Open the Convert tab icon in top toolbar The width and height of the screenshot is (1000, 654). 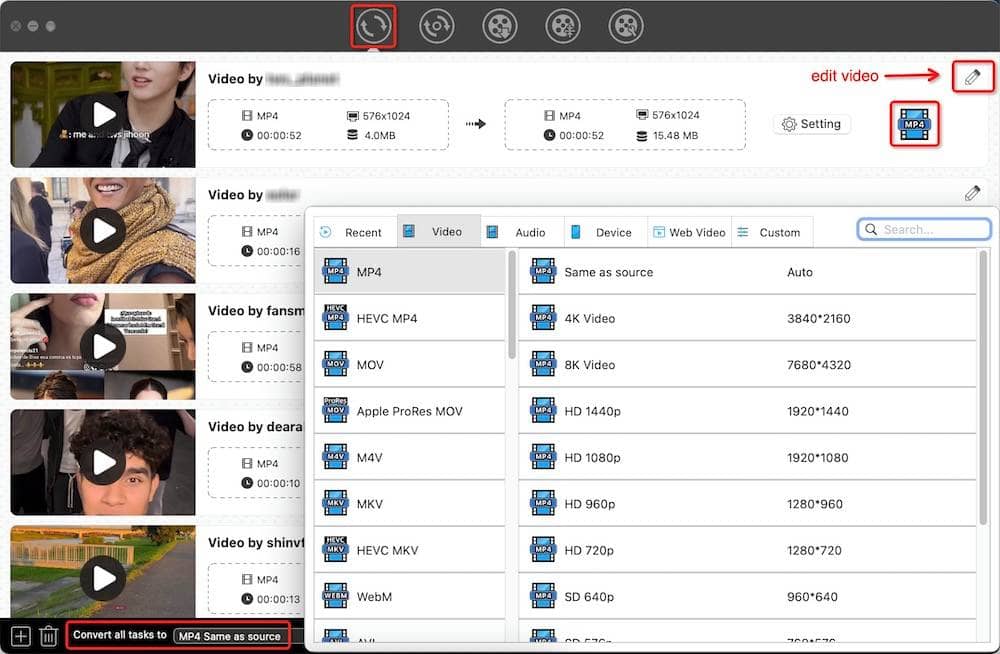[373, 26]
